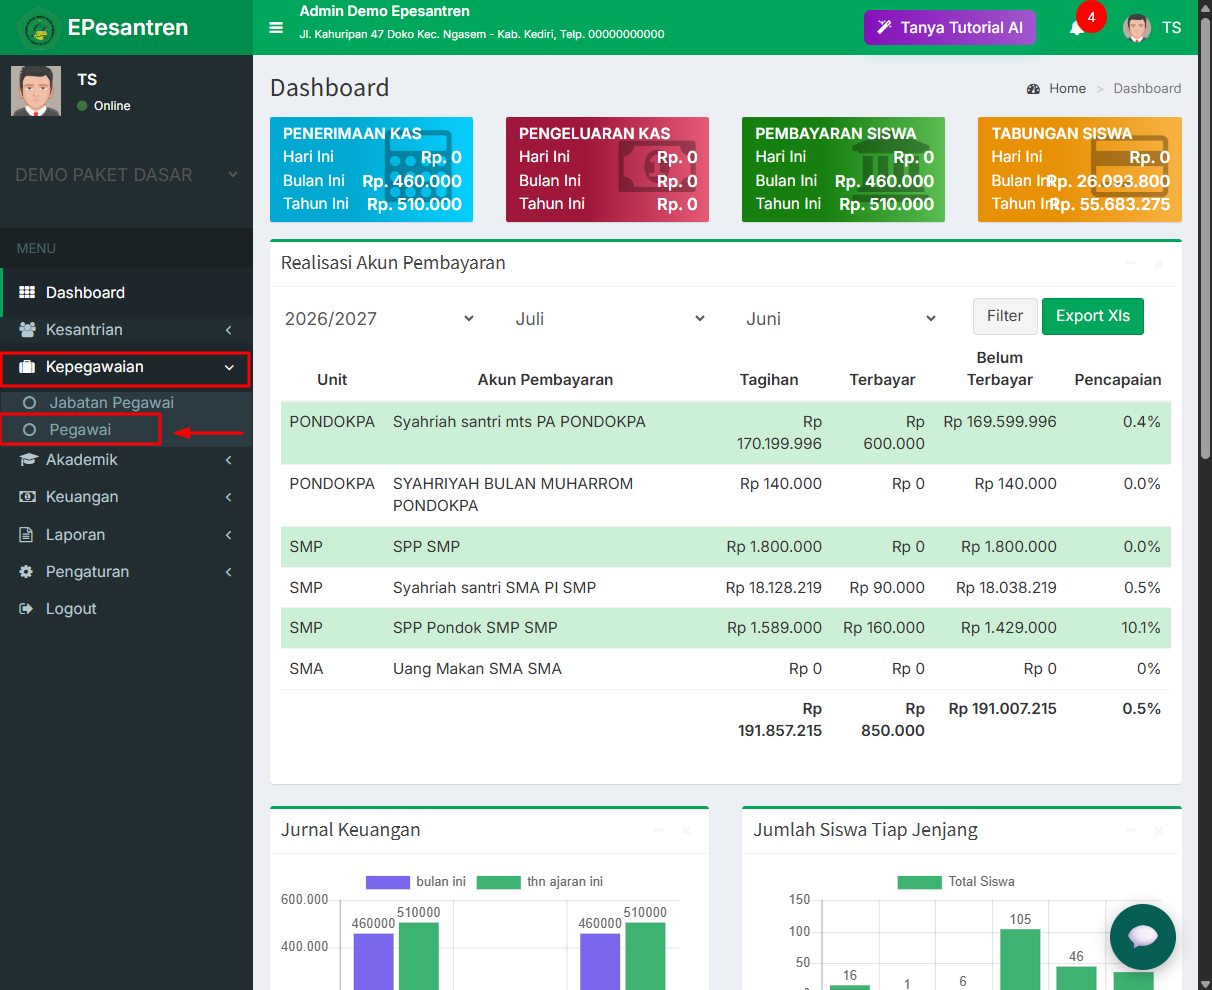The width and height of the screenshot is (1212, 990).
Task: Click the TS user avatar in top bar
Action: pyautogui.click(x=1137, y=28)
